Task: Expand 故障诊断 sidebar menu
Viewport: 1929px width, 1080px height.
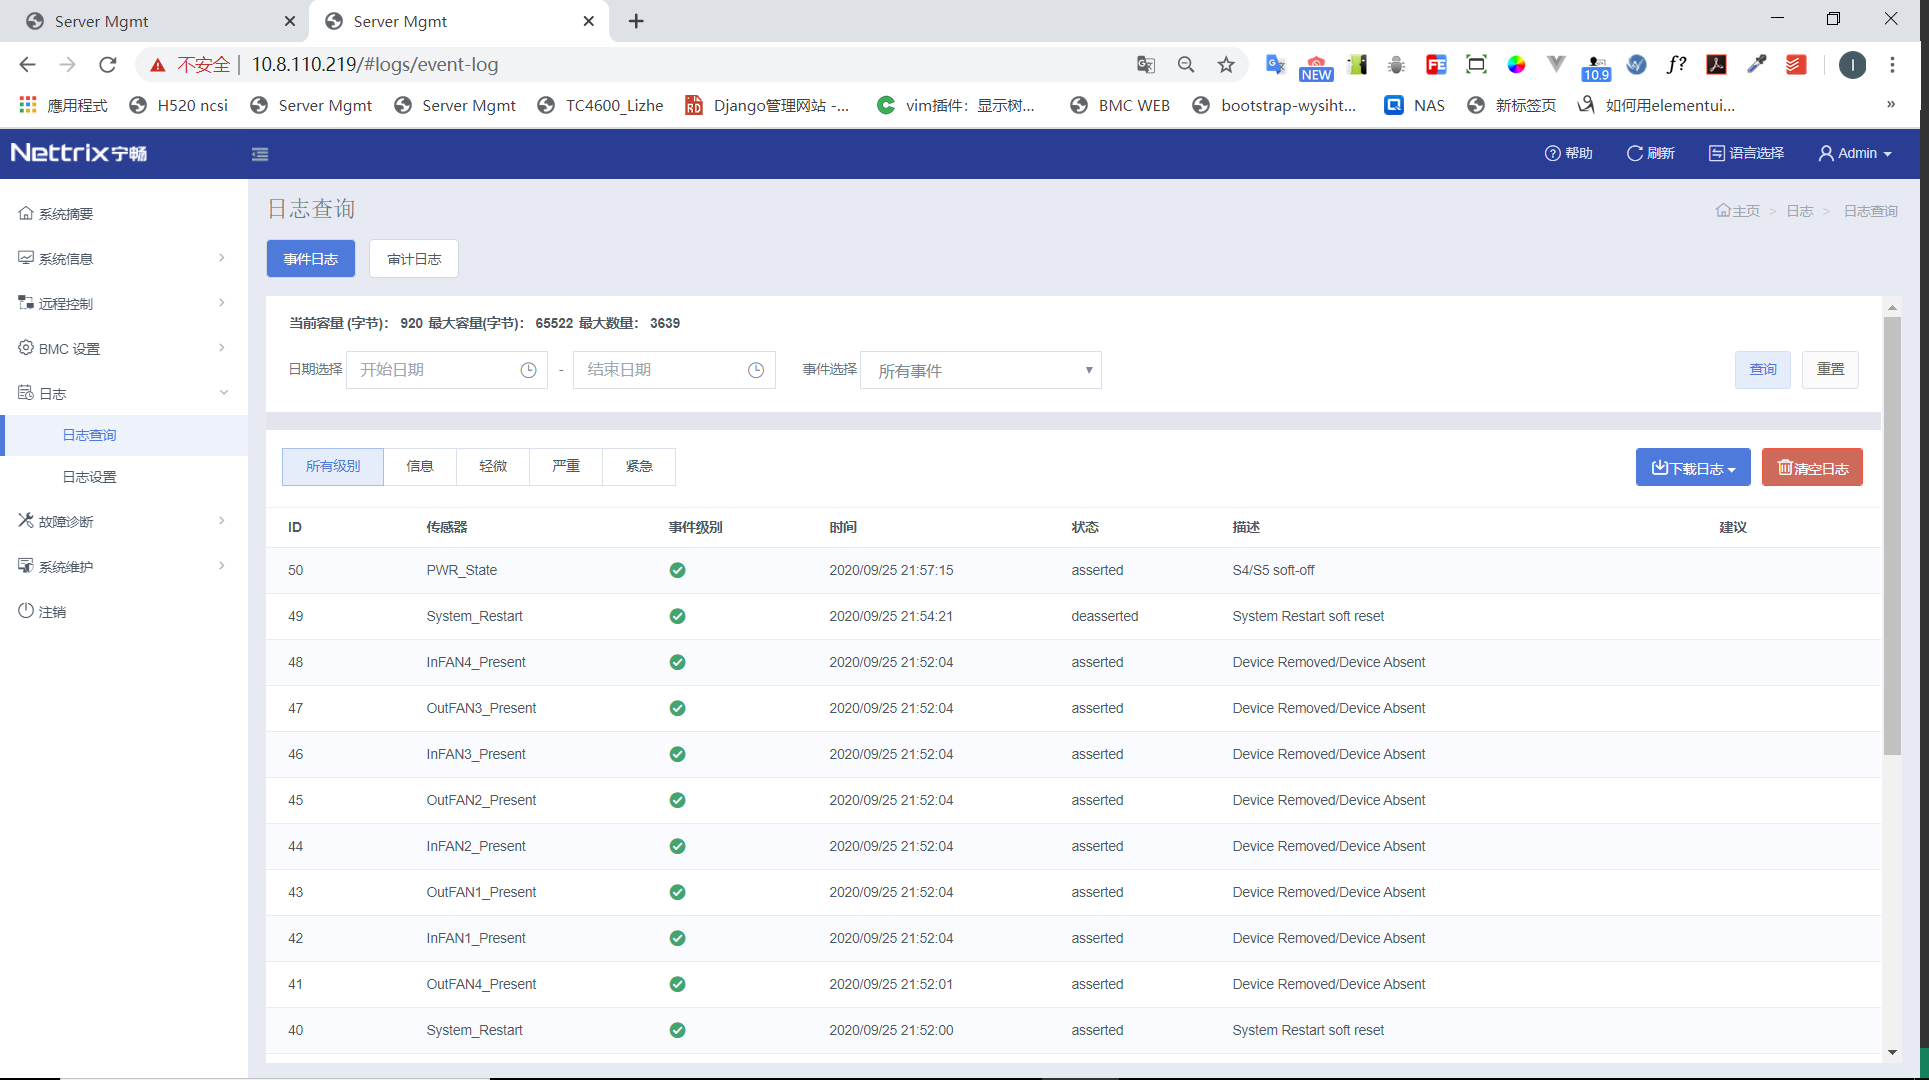Action: tap(124, 522)
